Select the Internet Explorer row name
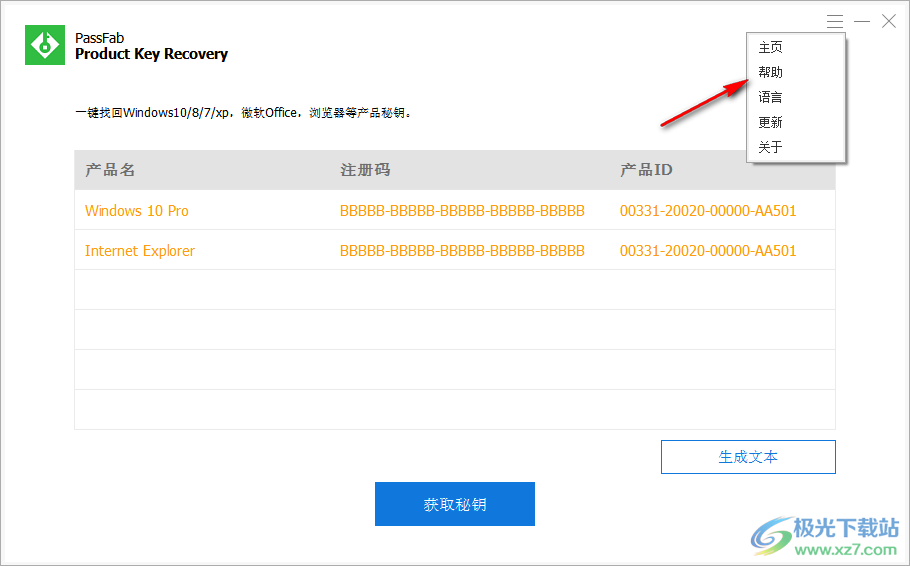Viewport: 910px width, 566px height. point(140,251)
